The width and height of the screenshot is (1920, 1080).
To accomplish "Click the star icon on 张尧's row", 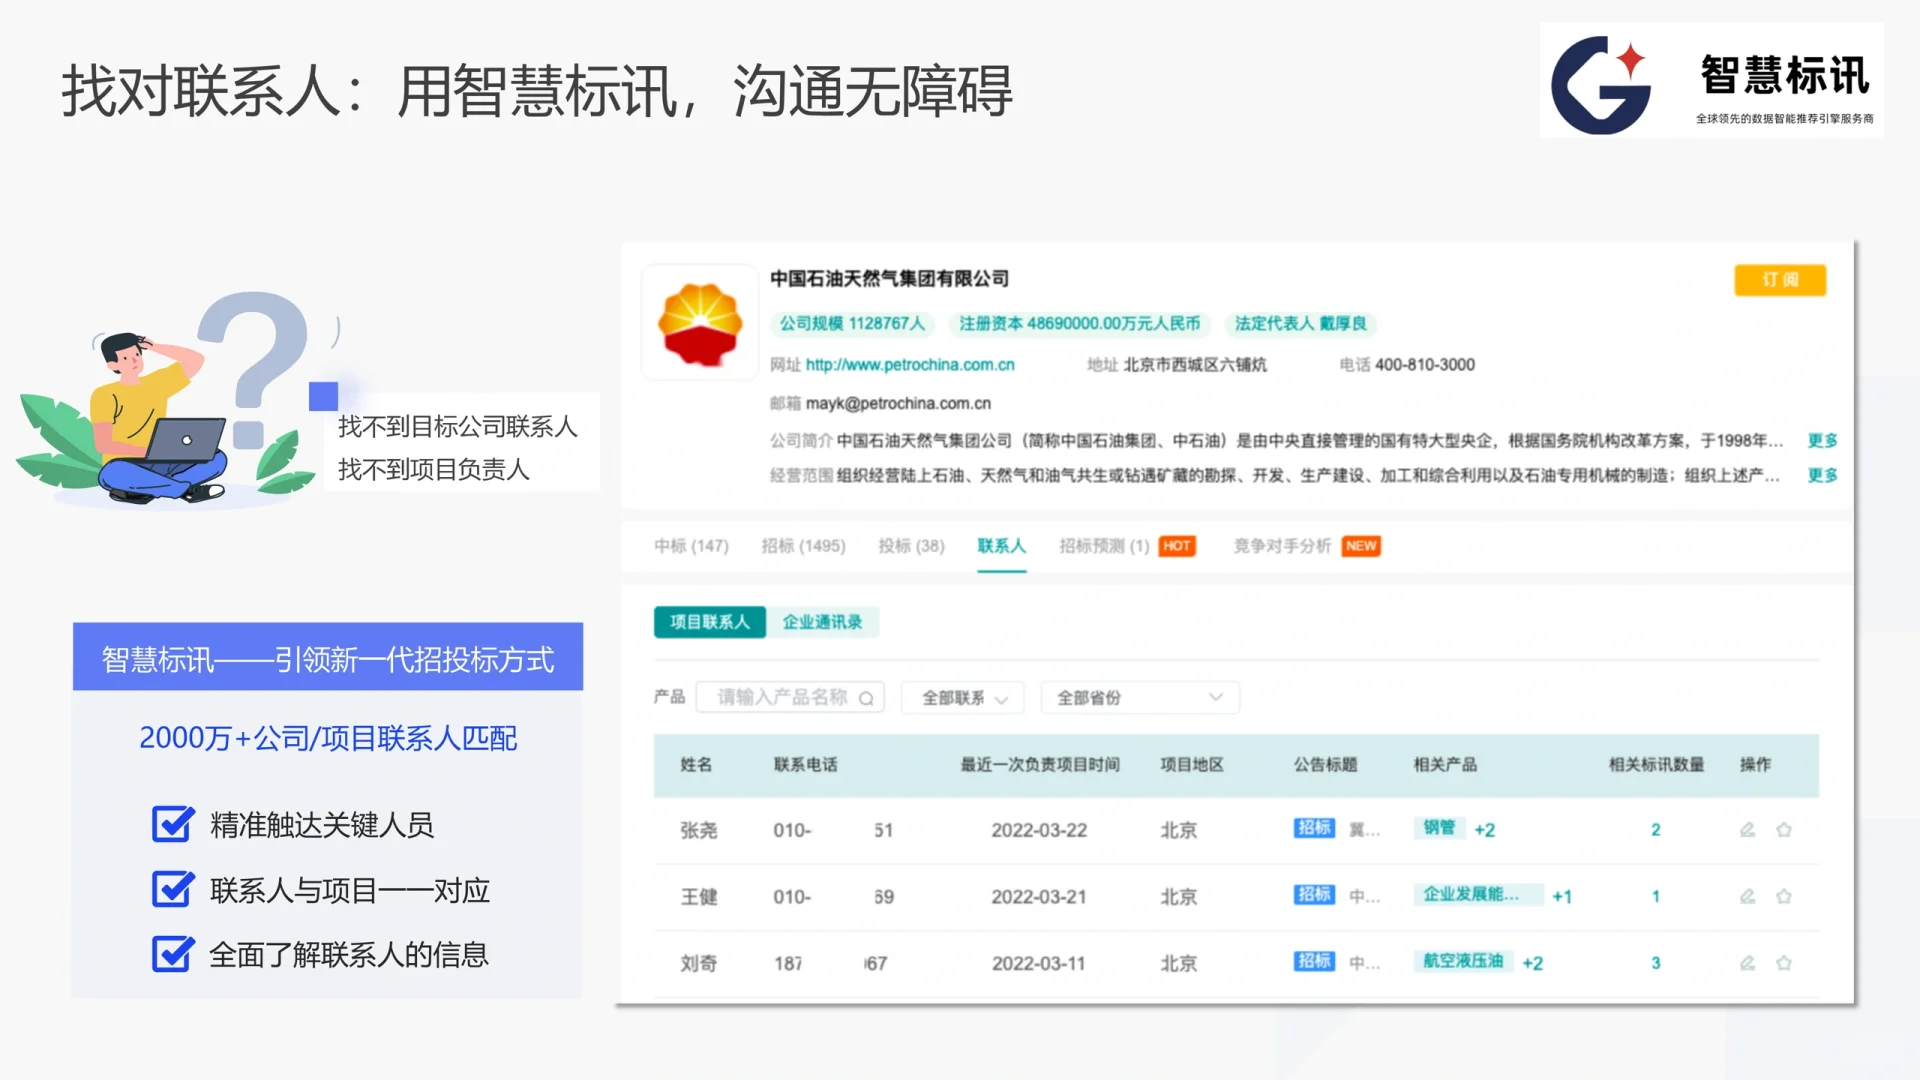I will (x=1785, y=829).
